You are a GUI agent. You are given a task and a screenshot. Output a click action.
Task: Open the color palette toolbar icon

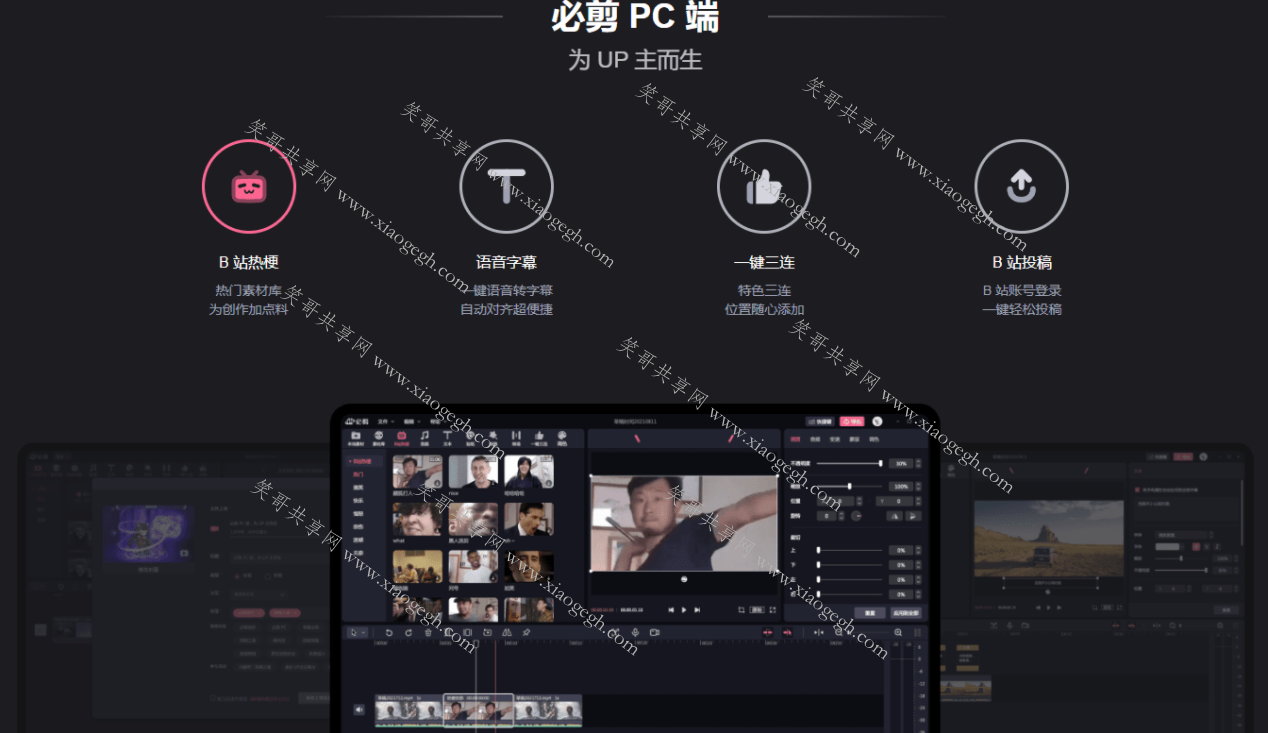coord(562,438)
